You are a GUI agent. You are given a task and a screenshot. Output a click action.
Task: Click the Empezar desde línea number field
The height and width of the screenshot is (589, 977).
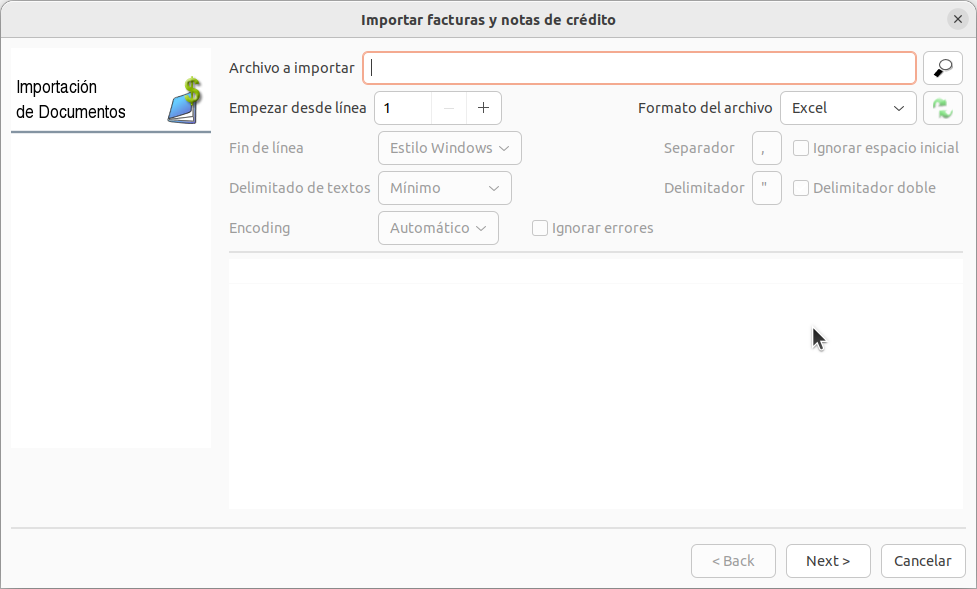[403, 108]
